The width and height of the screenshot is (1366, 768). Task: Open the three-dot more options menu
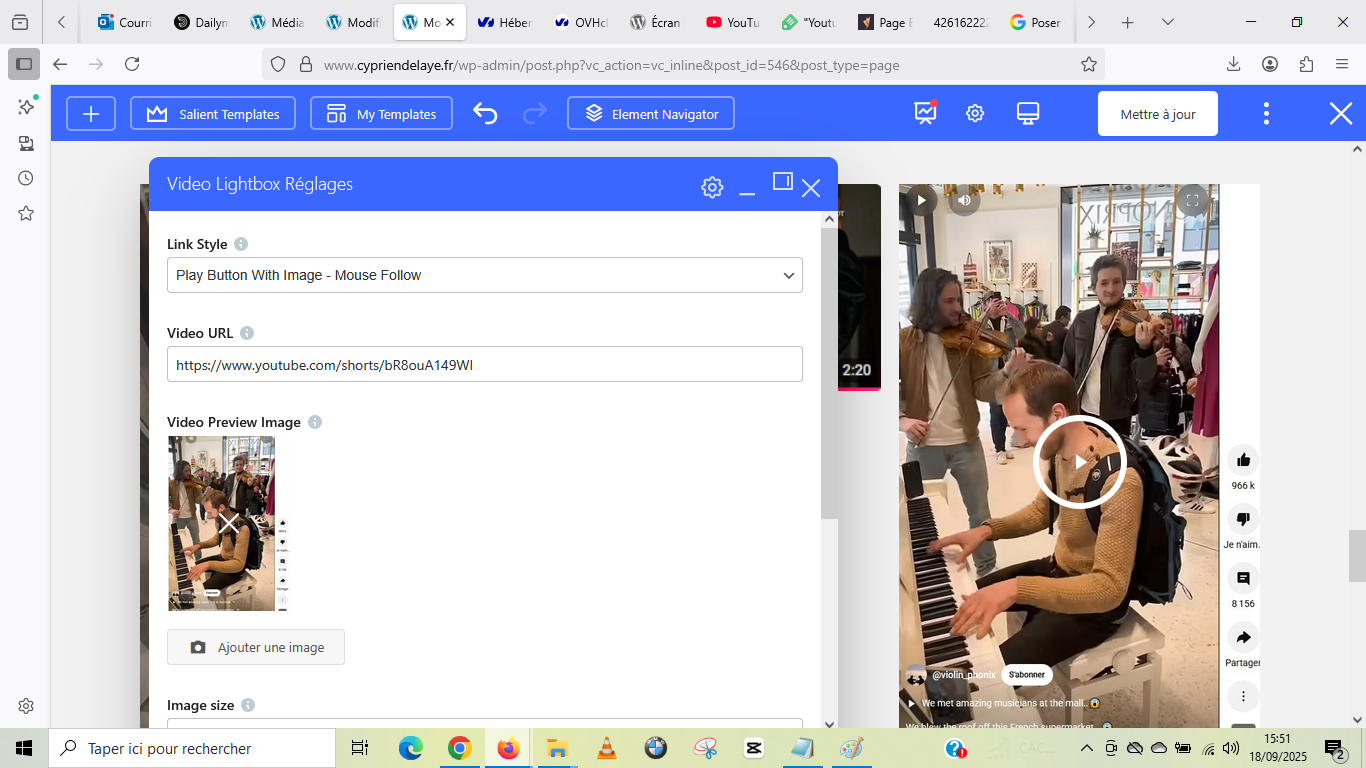click(x=1266, y=114)
